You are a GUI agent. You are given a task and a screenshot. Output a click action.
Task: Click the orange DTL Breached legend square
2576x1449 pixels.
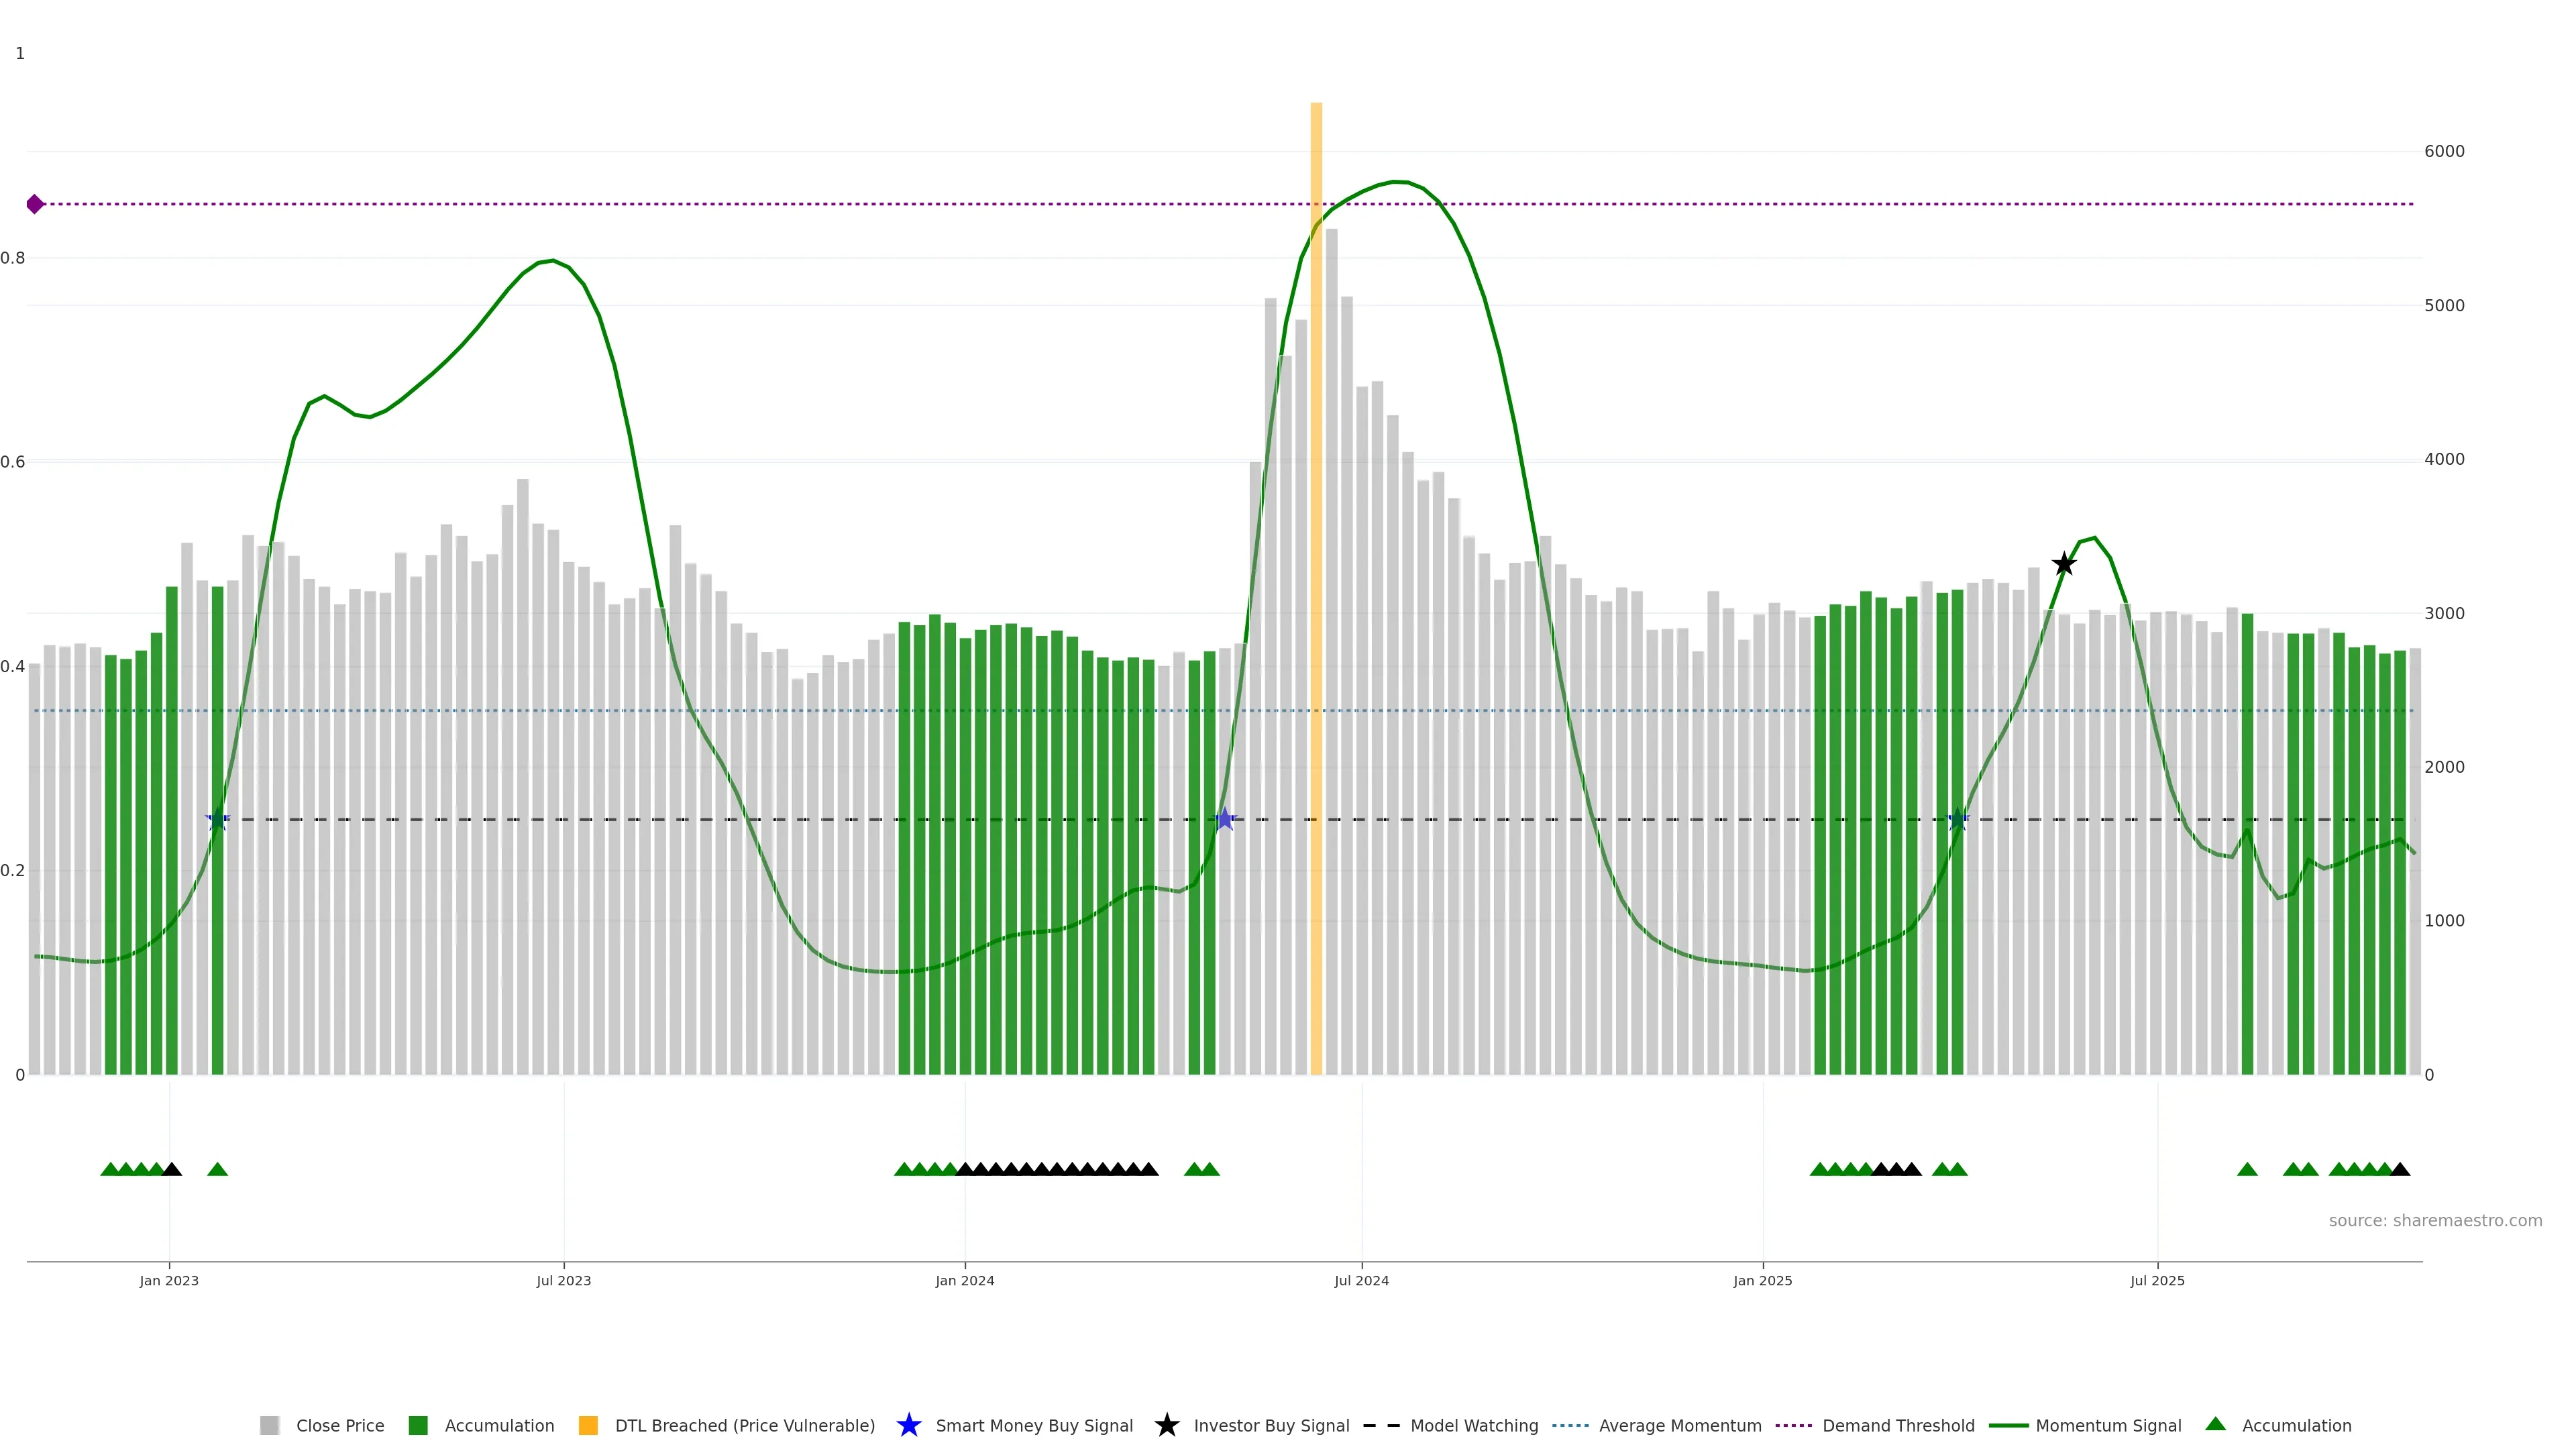click(x=588, y=1425)
